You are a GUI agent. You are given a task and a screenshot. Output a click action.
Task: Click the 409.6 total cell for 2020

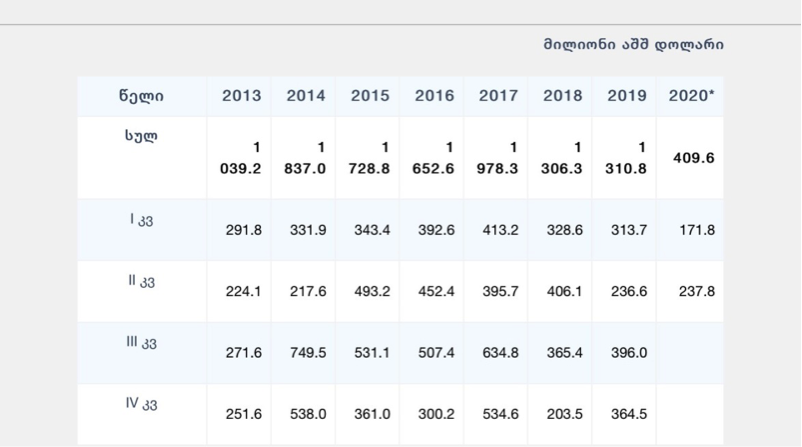(x=692, y=157)
